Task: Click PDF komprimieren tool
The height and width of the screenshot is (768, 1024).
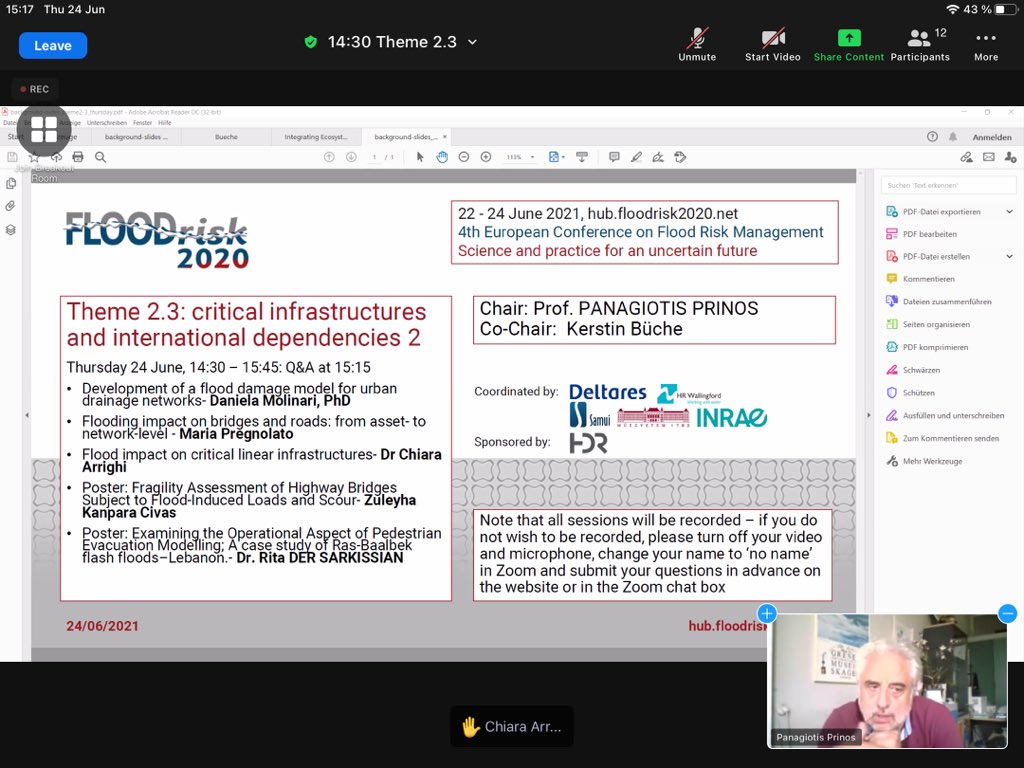Action: (927, 347)
